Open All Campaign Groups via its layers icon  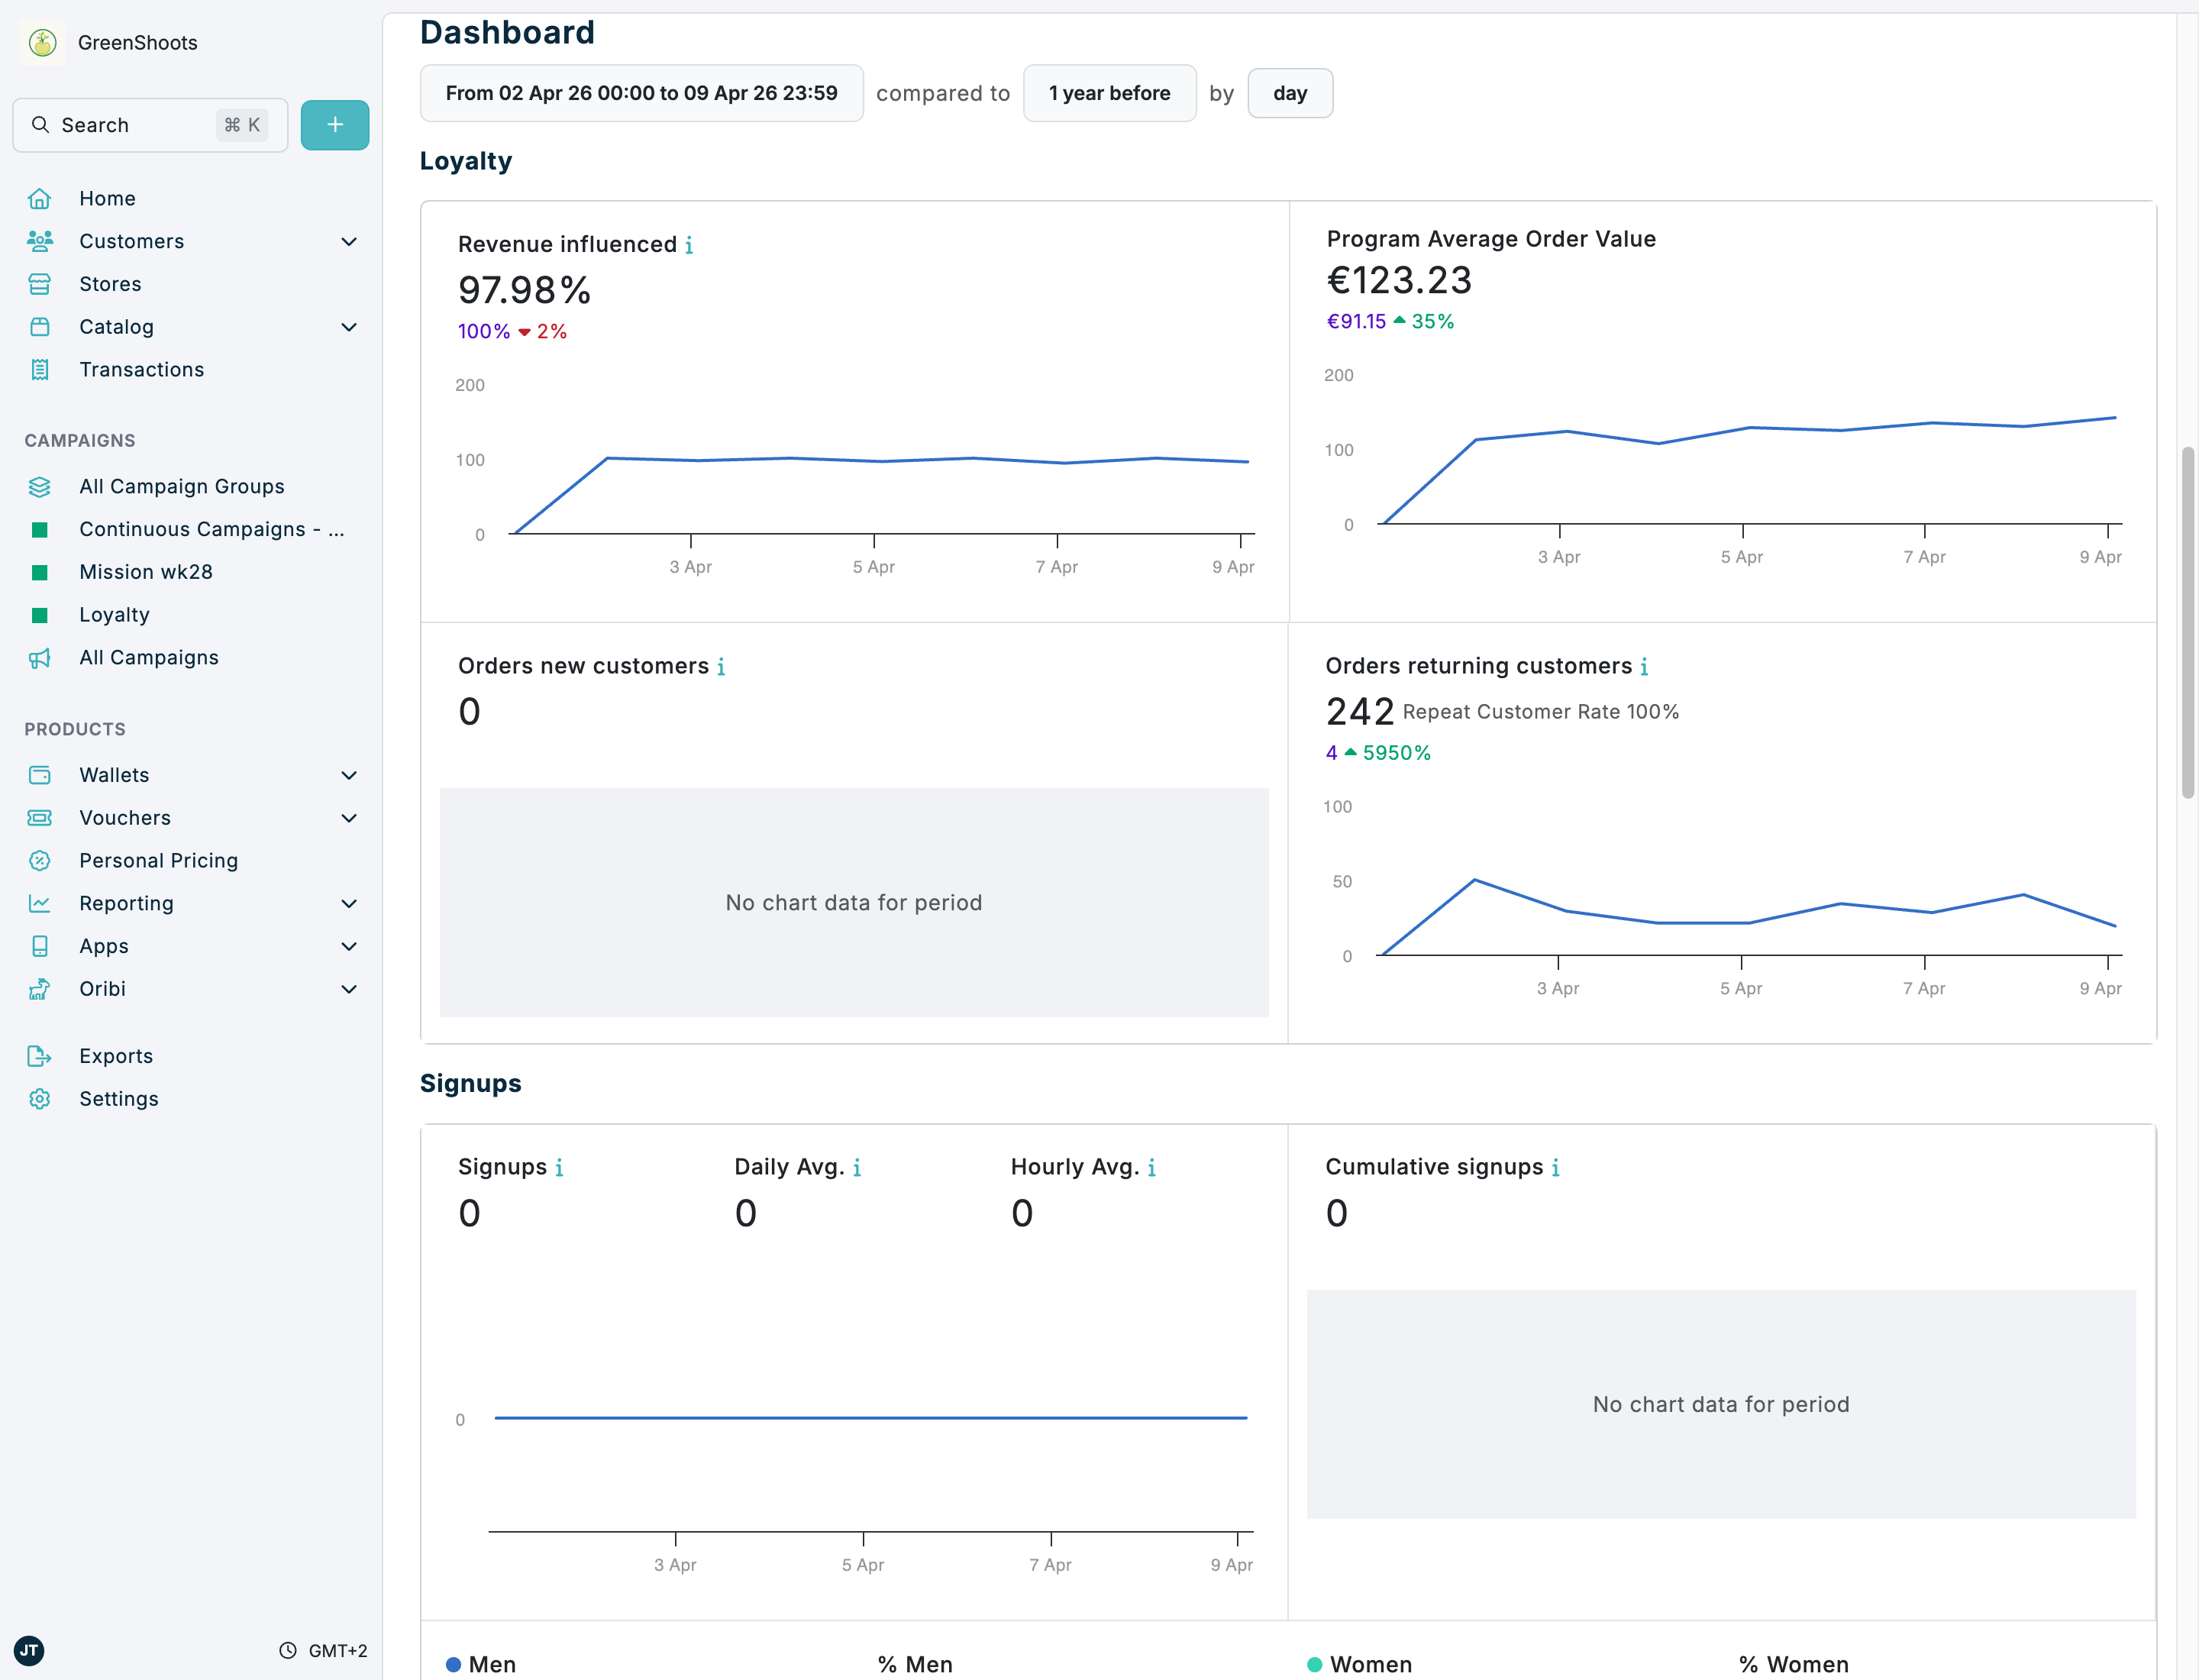[x=39, y=486]
